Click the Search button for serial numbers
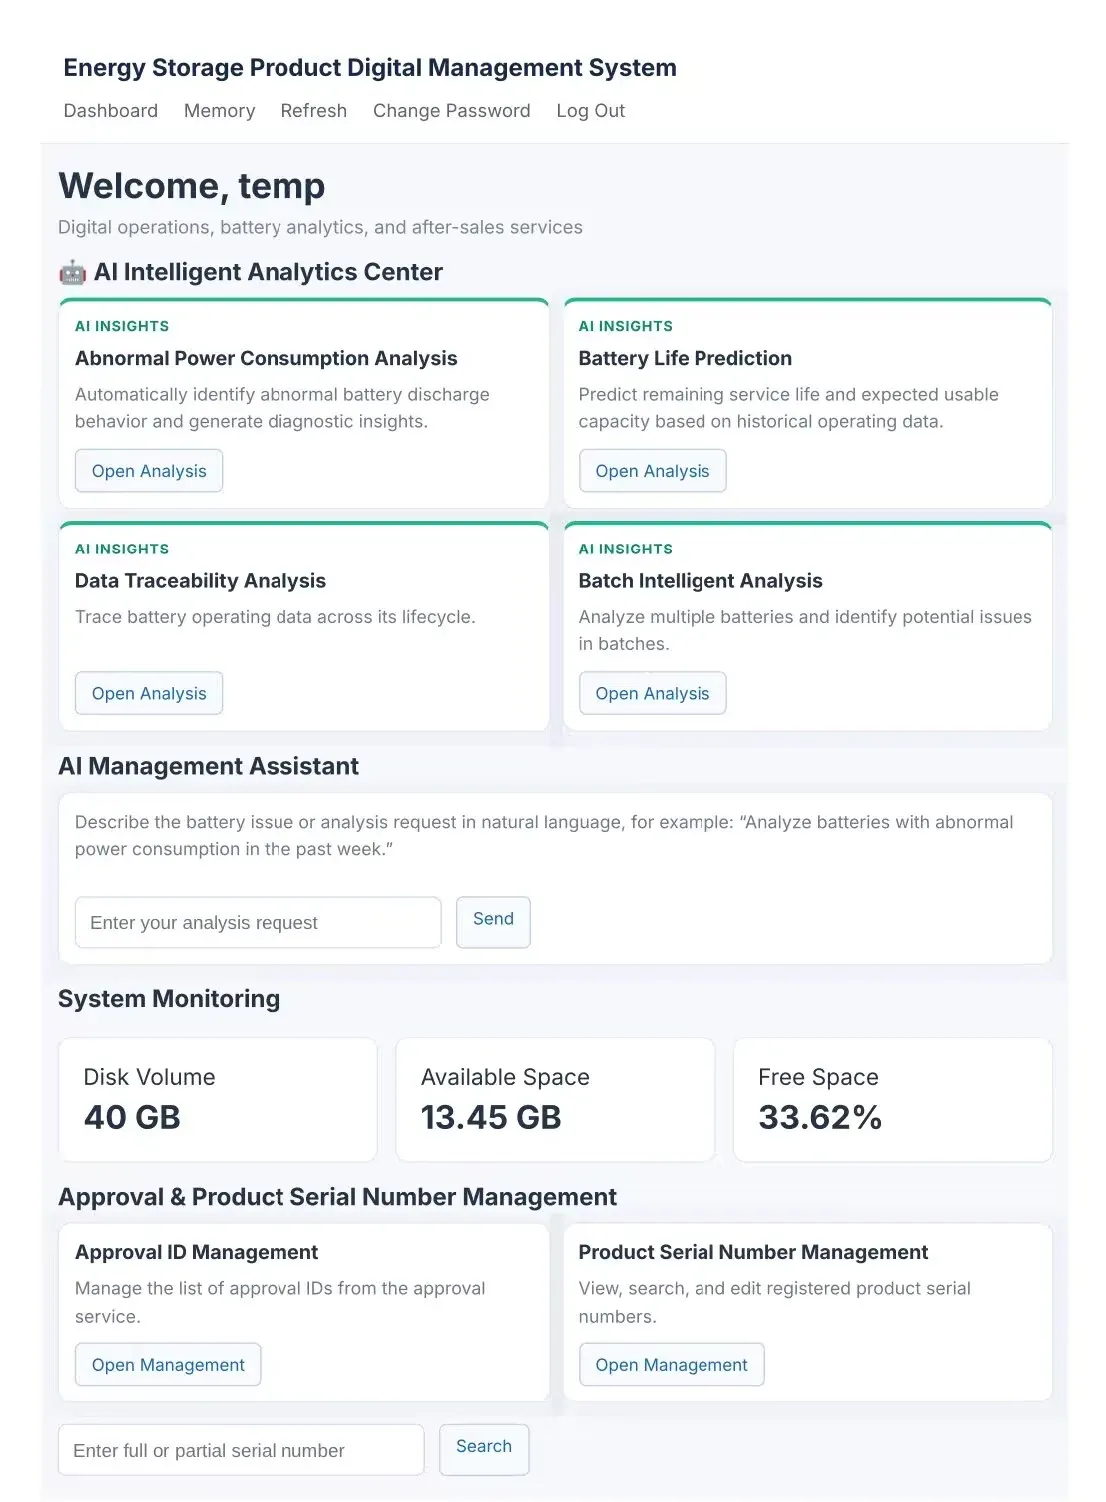 point(484,1449)
